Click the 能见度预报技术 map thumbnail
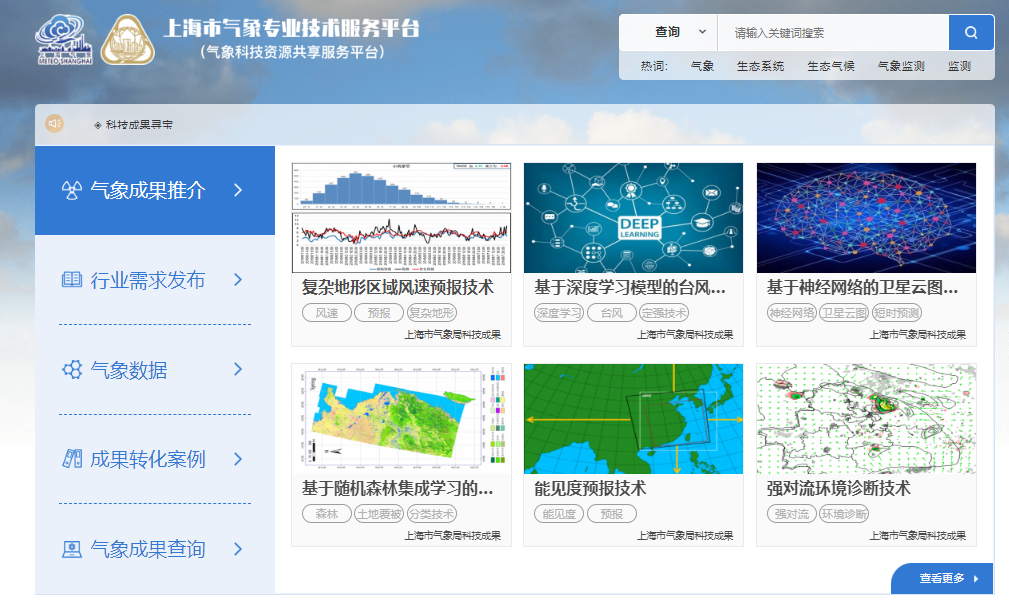Image resolution: width=1009 pixels, height=606 pixels. 632,419
